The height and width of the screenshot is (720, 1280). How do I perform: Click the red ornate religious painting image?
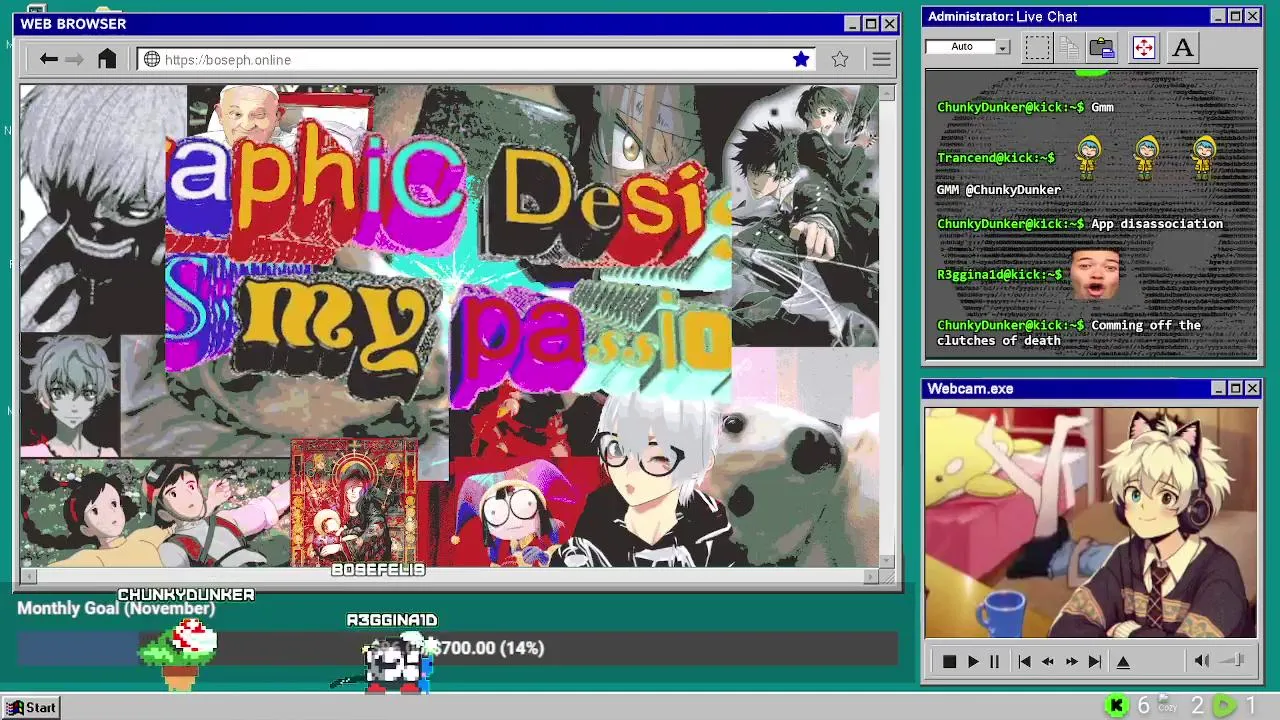354,503
